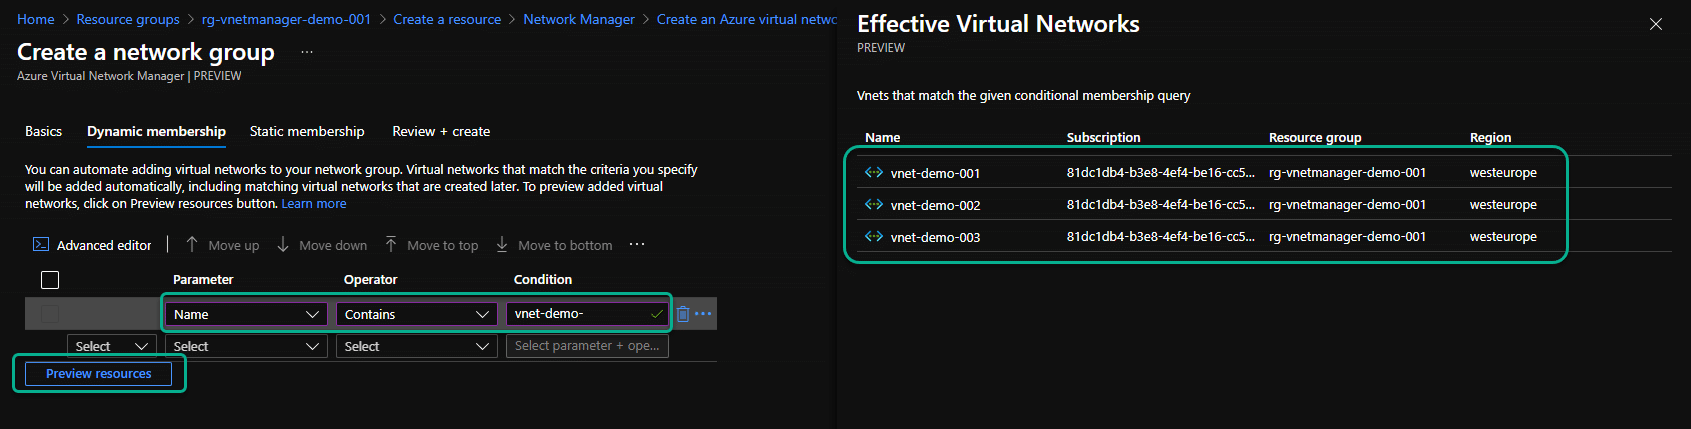
Task: Click the vnet-demo-002 network icon
Action: (x=874, y=205)
